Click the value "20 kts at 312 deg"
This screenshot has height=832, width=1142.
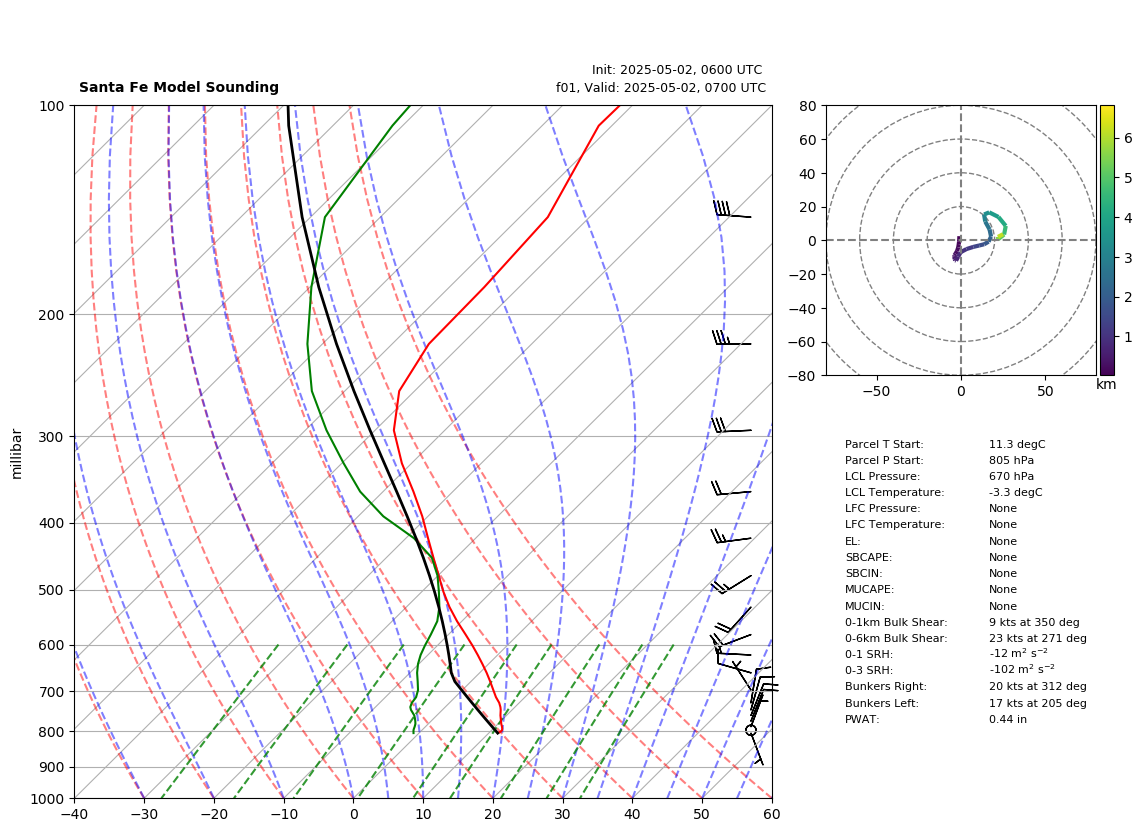tap(1038, 686)
